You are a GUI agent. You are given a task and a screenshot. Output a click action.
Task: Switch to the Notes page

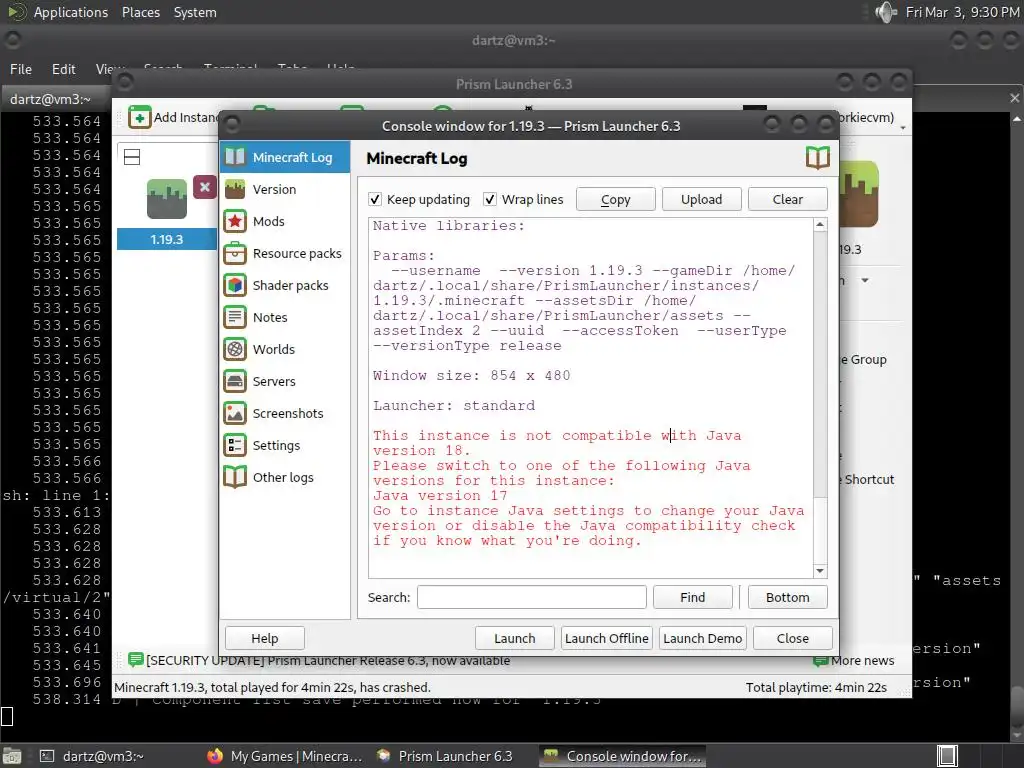tap(285, 317)
